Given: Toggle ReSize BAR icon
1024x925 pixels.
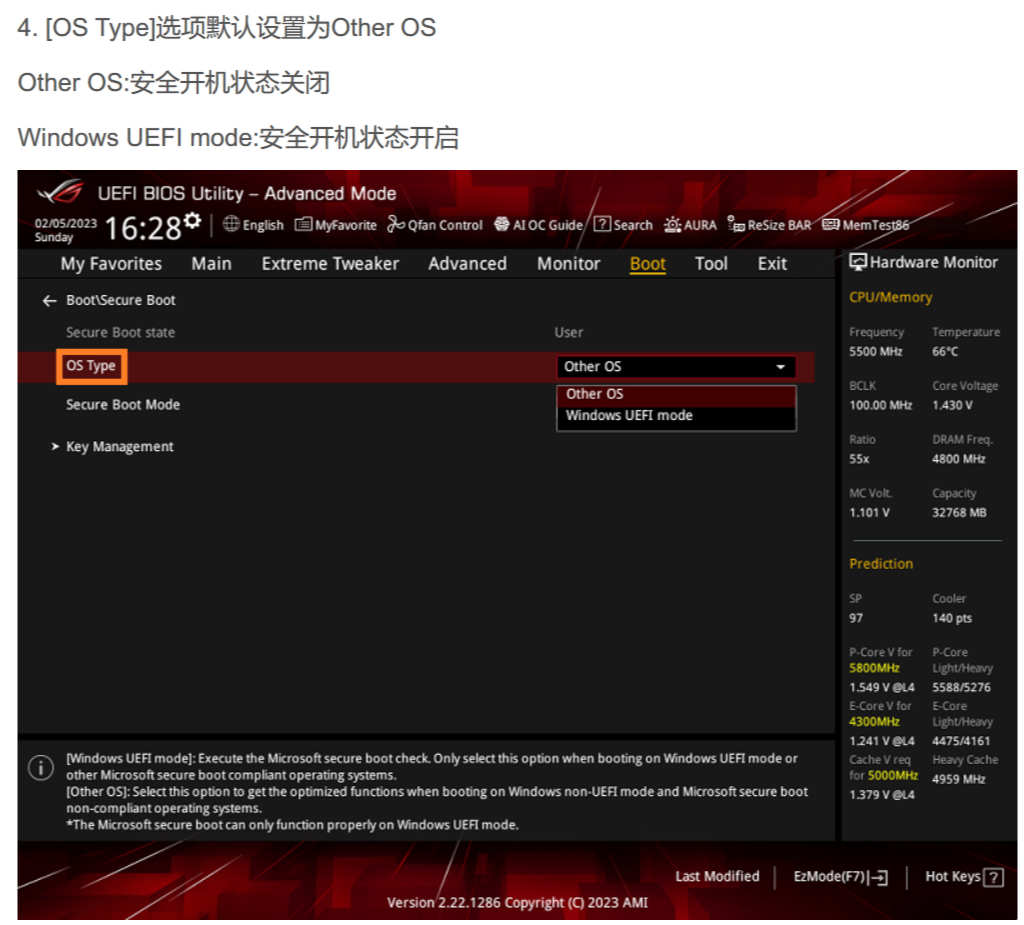Looking at the screenshot, I should [x=736, y=224].
